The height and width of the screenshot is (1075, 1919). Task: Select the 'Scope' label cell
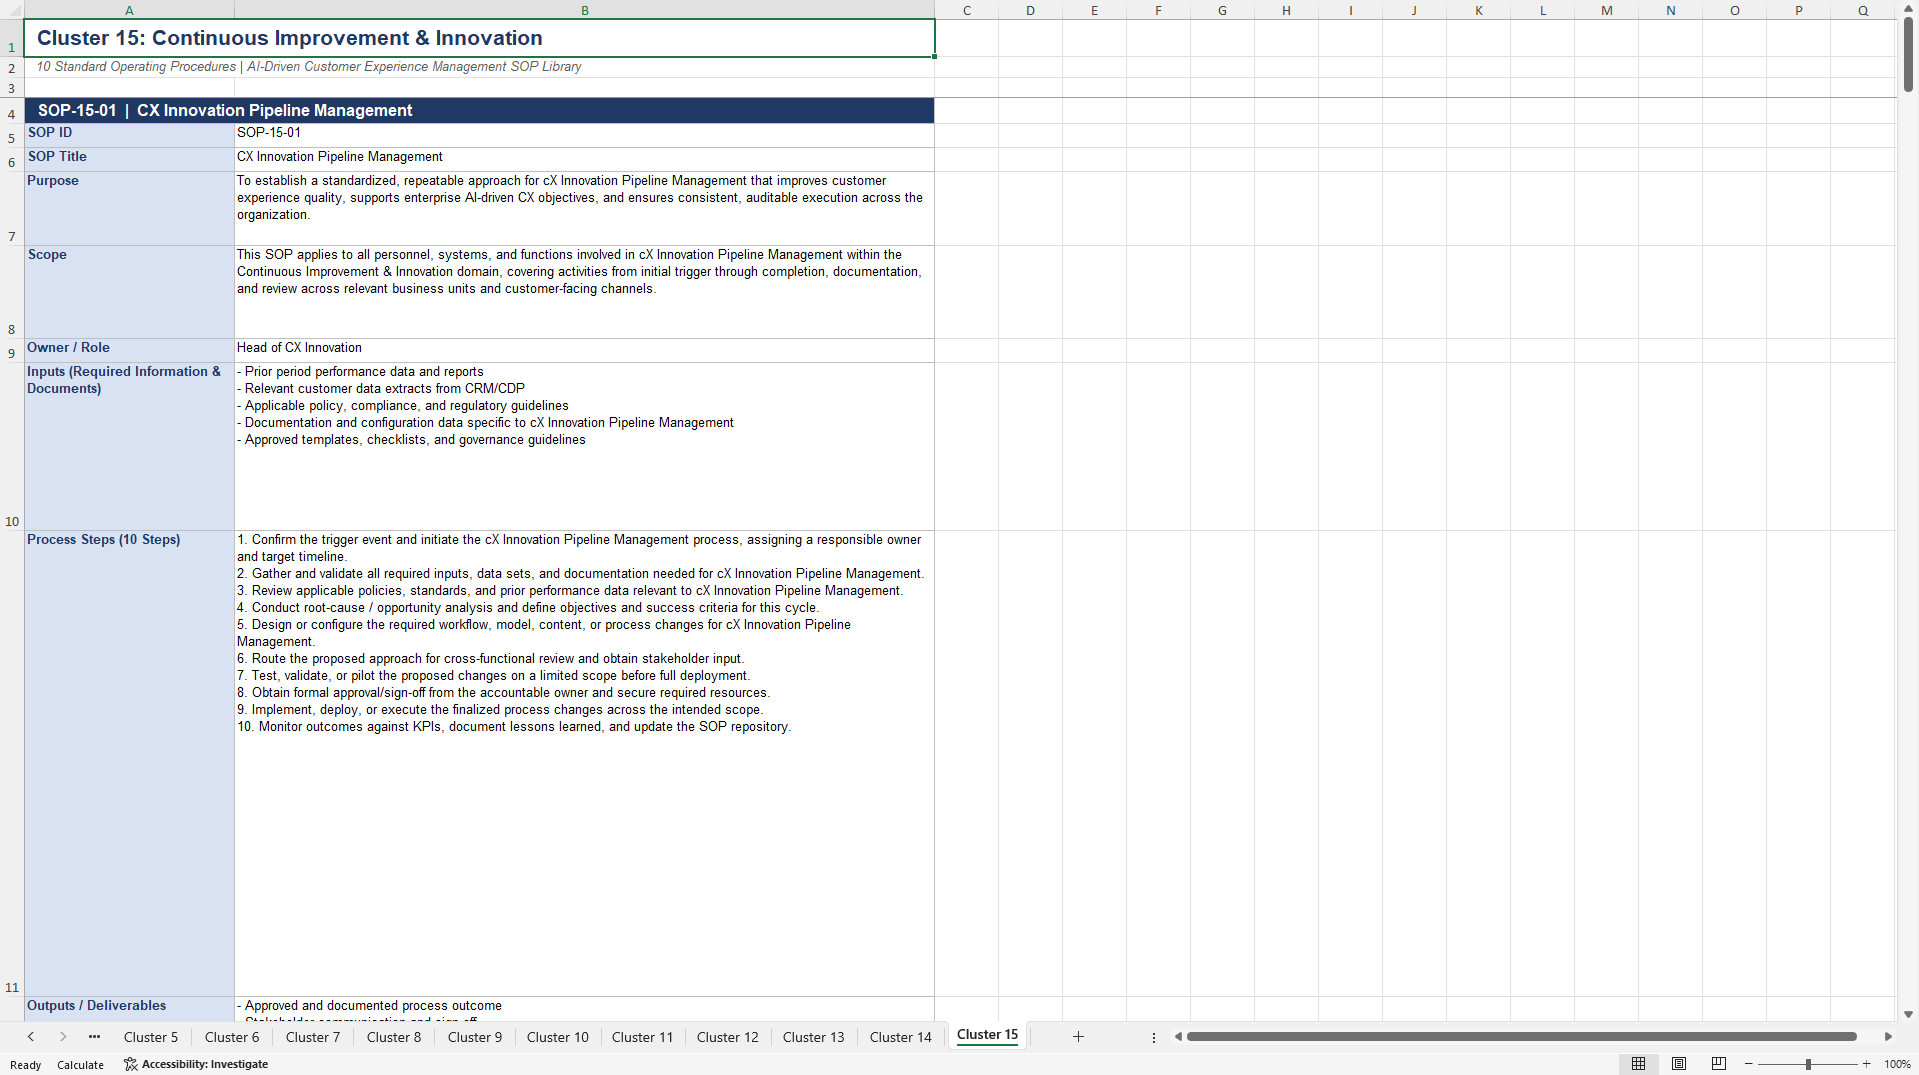(x=129, y=292)
